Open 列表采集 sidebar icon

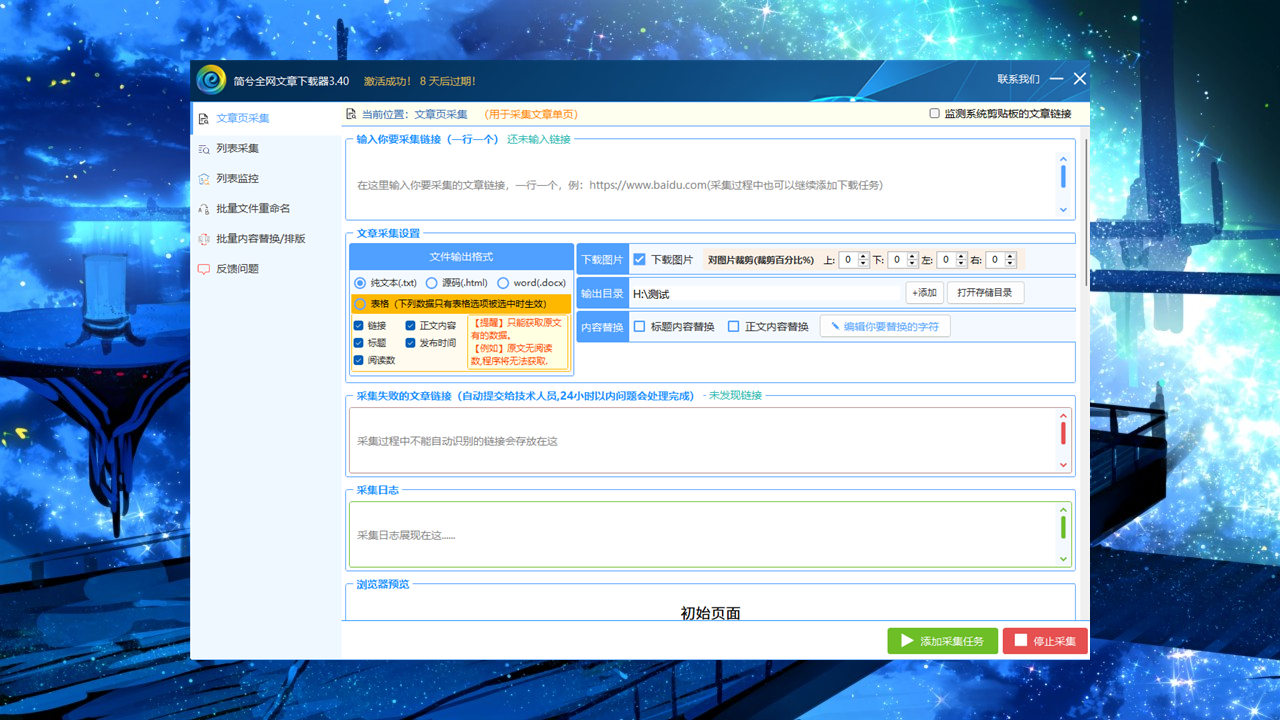pyautogui.click(x=204, y=148)
